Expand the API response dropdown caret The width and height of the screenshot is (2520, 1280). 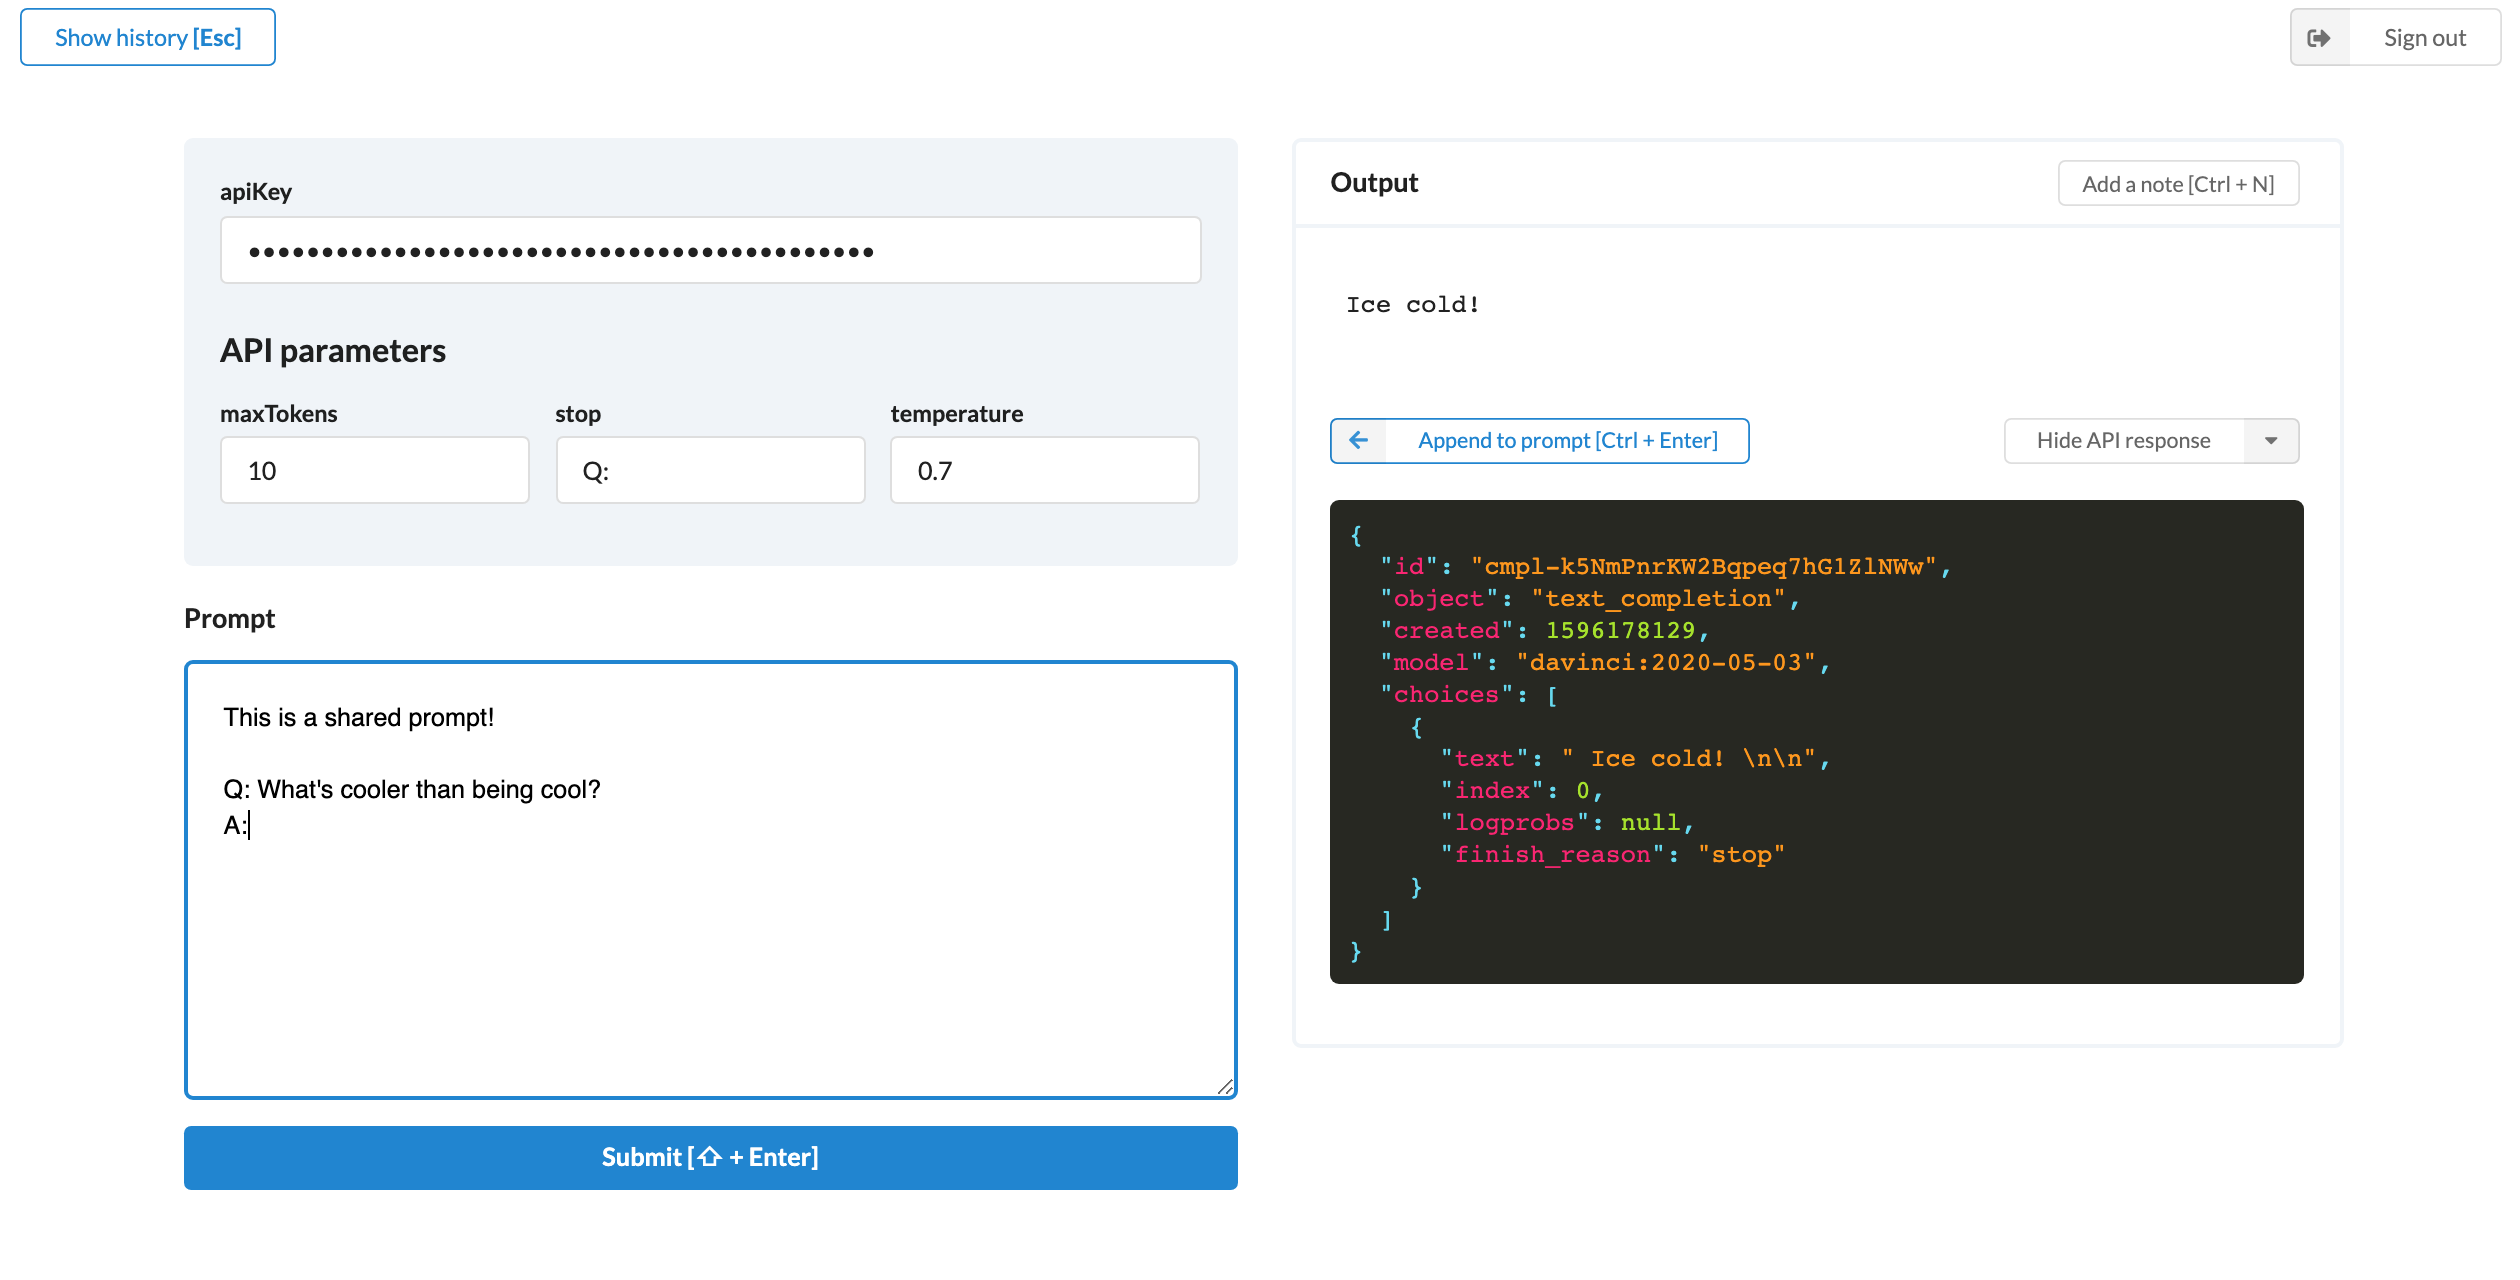tap(2271, 440)
